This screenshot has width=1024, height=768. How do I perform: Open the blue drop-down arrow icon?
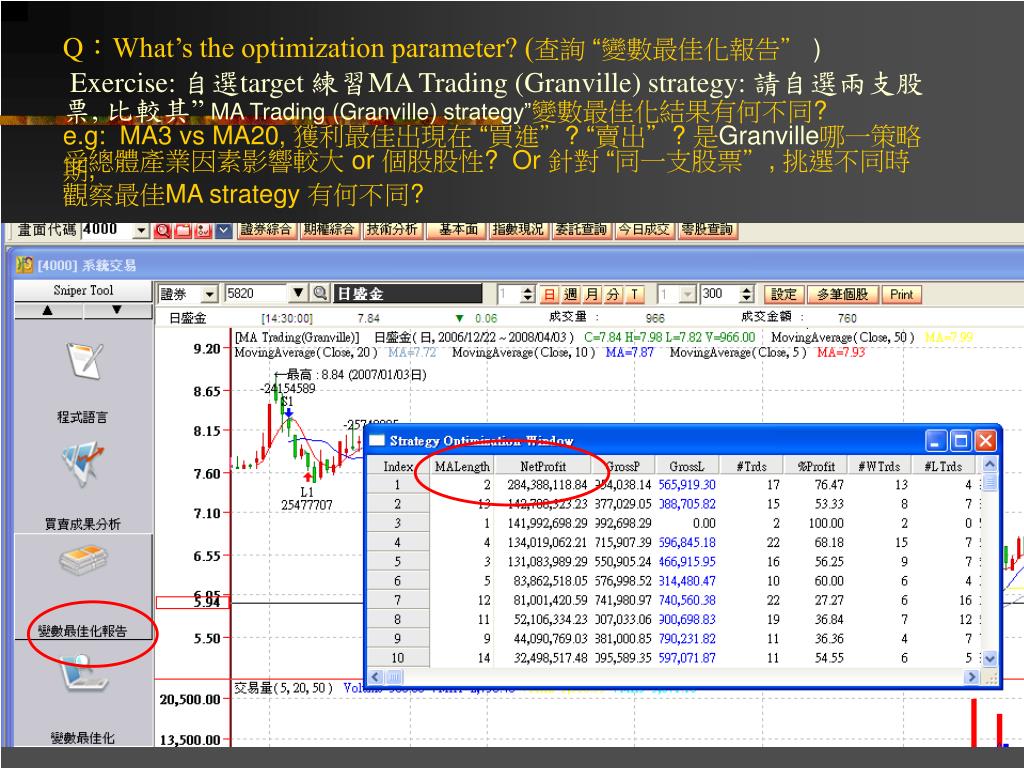tap(224, 231)
